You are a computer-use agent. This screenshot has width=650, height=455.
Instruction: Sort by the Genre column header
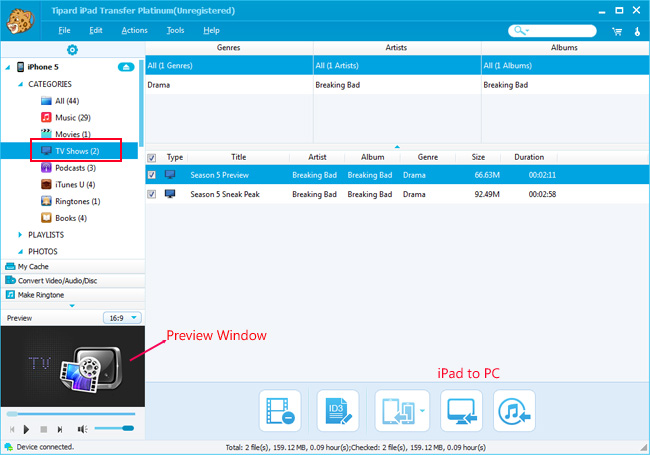coord(427,157)
